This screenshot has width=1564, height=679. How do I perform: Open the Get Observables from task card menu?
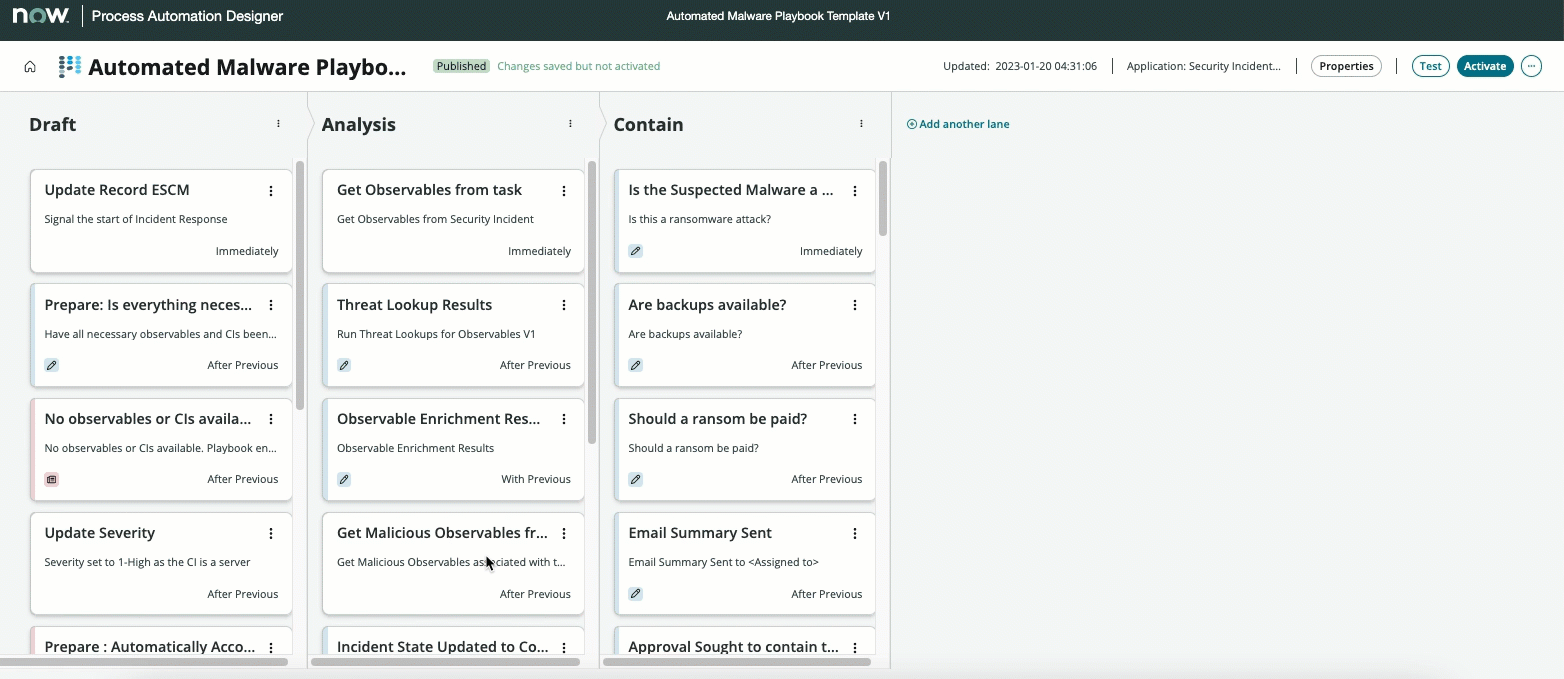[x=564, y=191]
